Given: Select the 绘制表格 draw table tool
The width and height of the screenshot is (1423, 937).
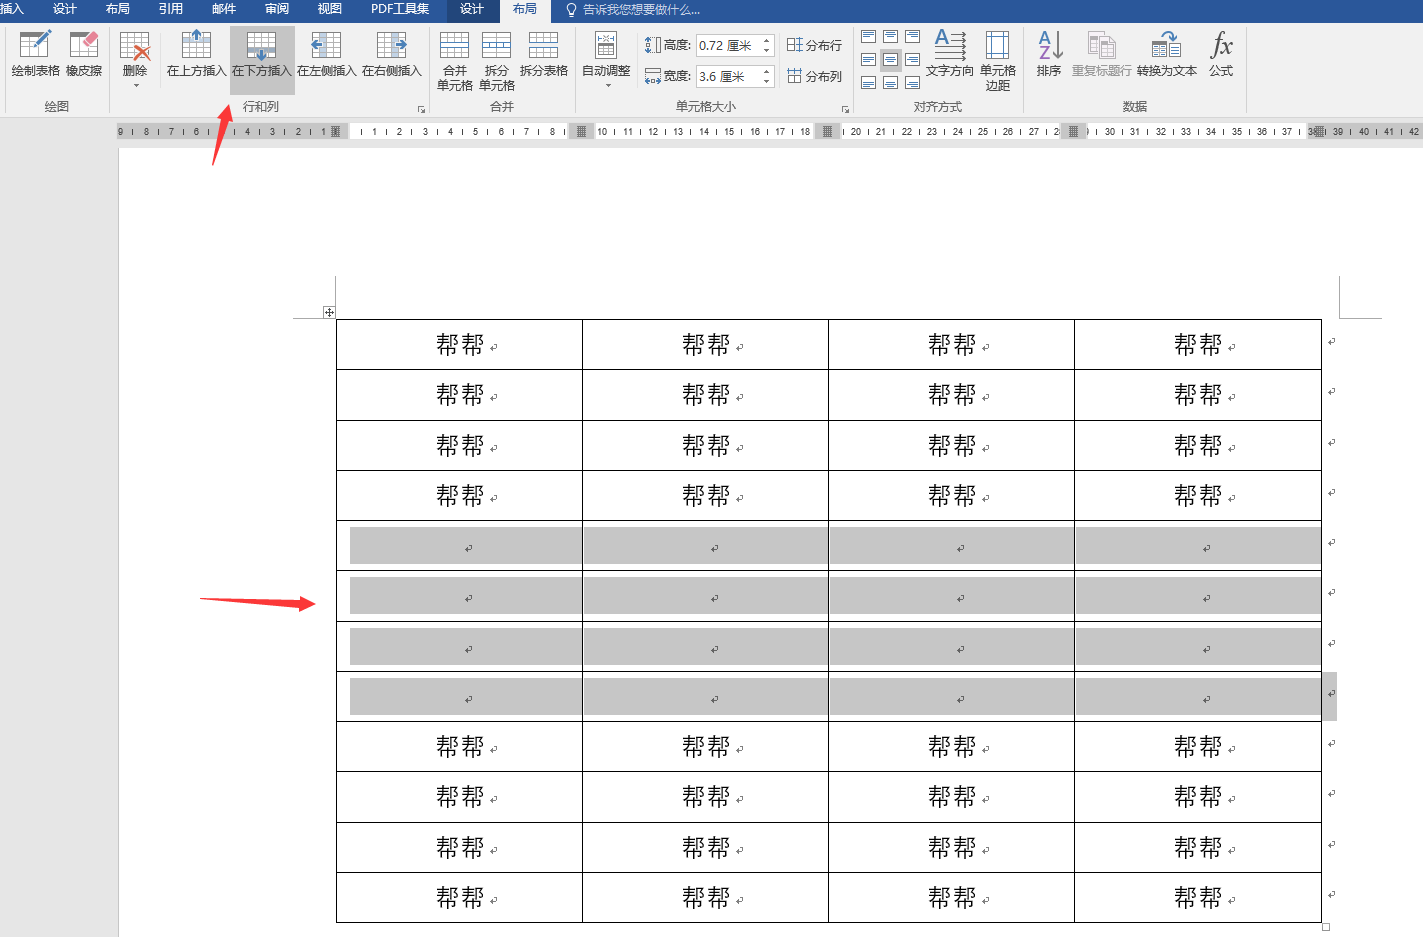Looking at the screenshot, I should click(35, 54).
